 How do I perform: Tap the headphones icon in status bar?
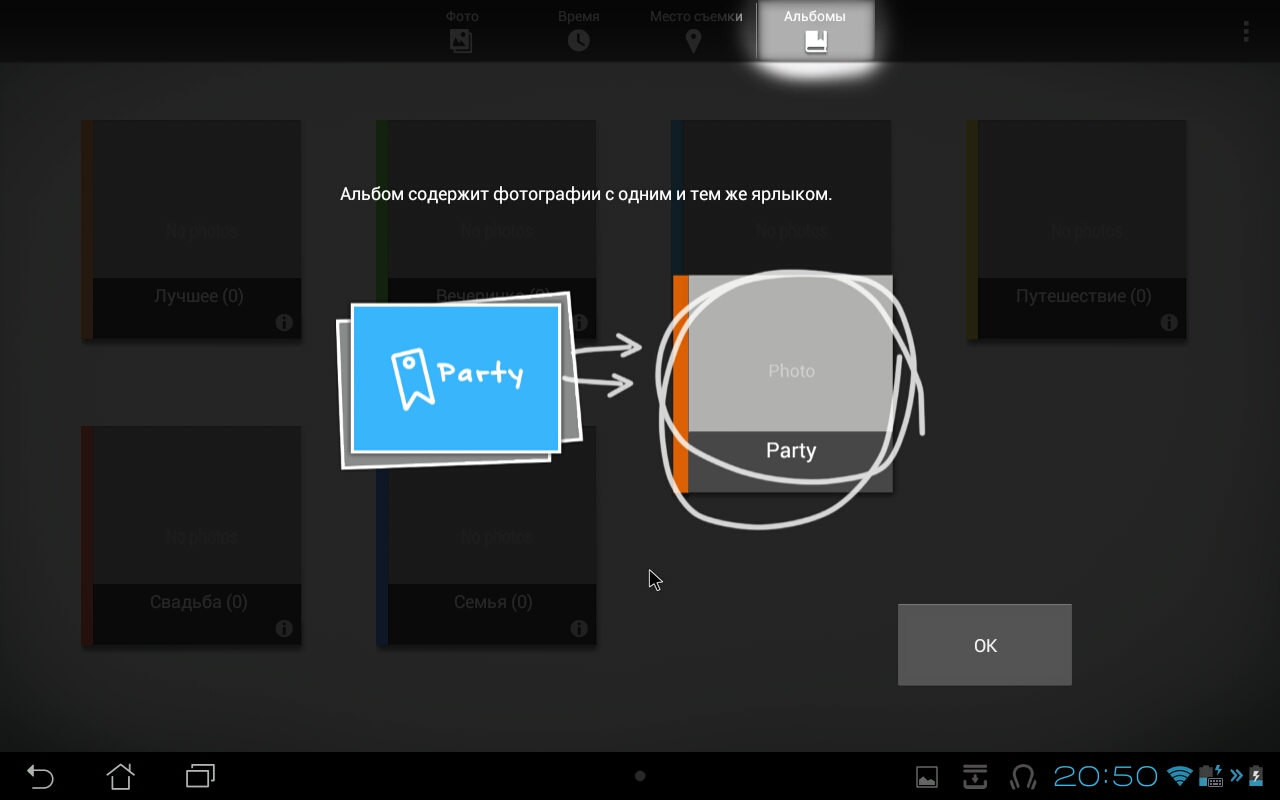[x=1023, y=776]
